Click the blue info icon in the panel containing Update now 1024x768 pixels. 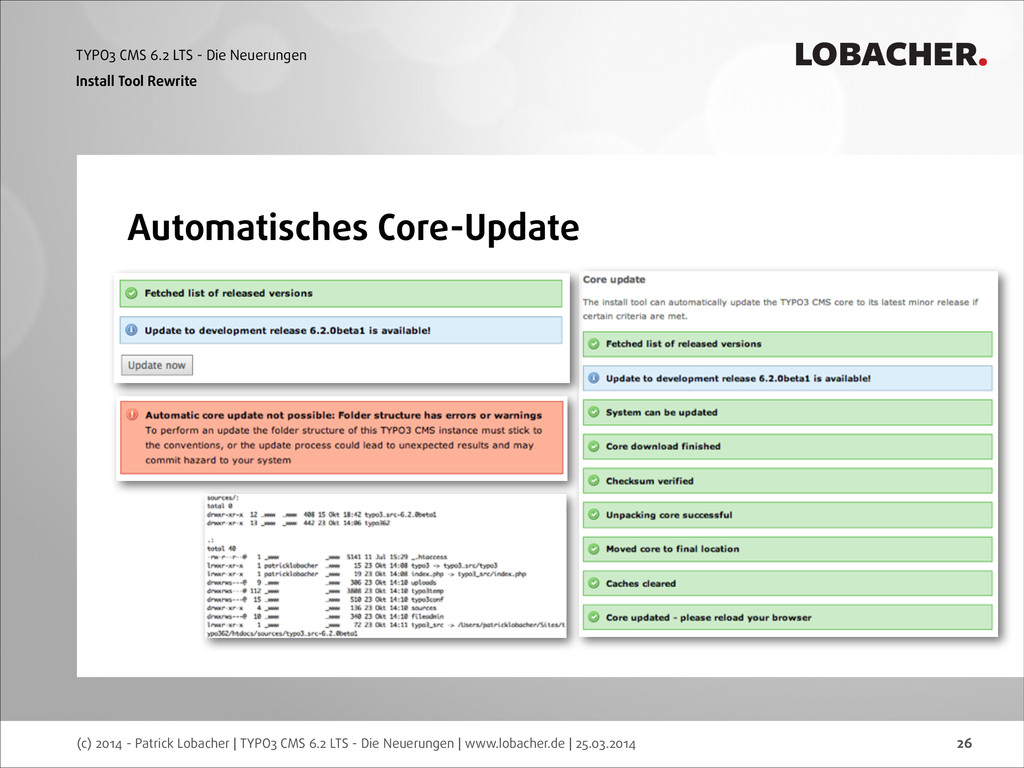131,330
